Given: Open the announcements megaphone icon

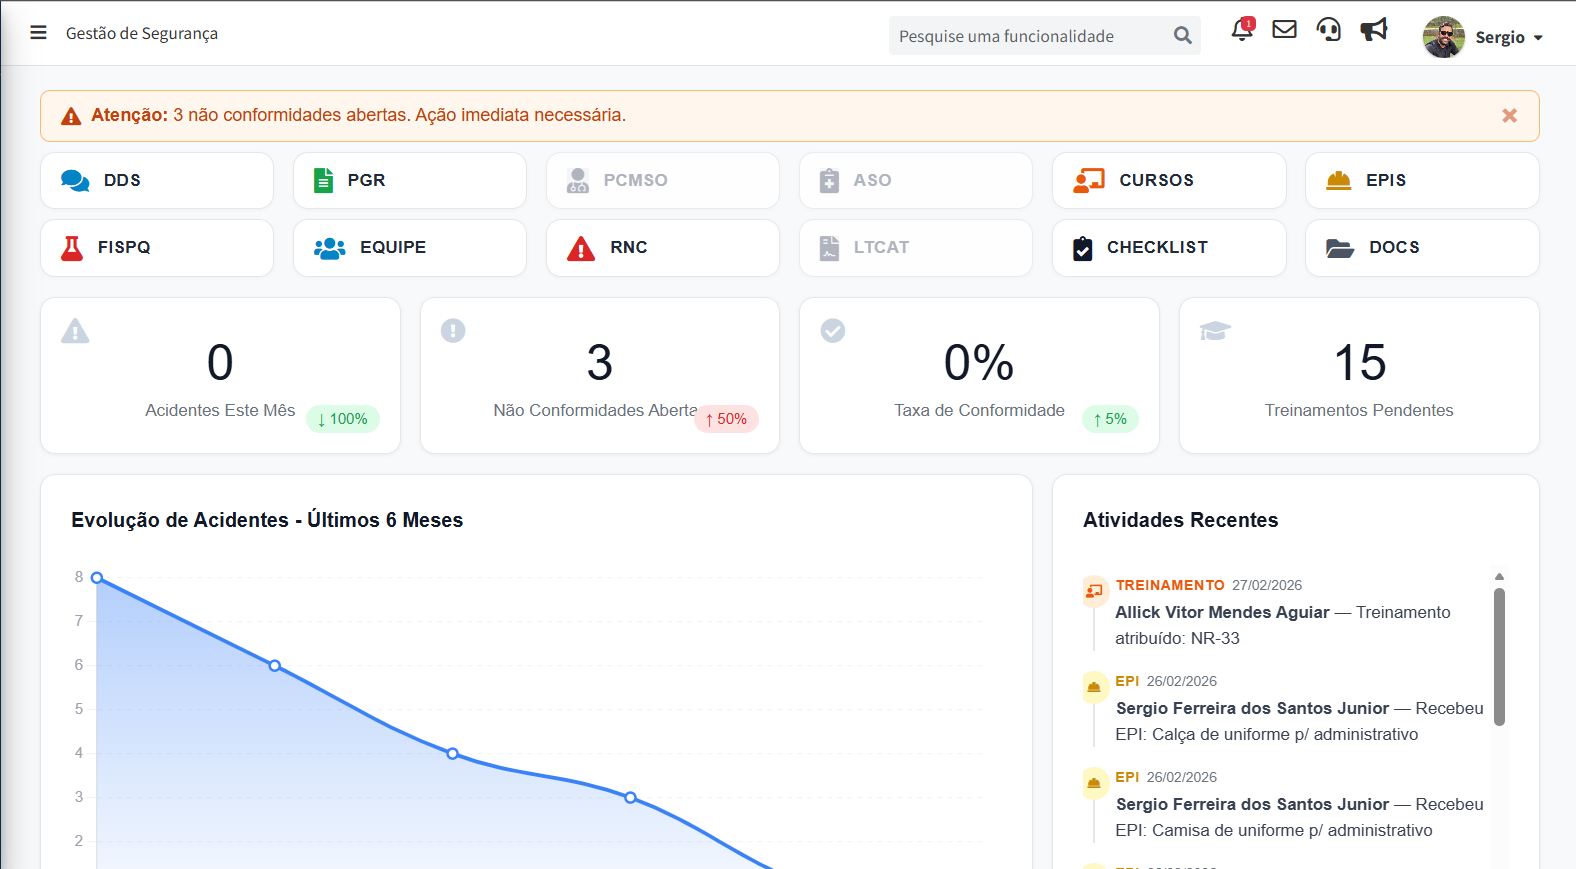Looking at the screenshot, I should [x=1374, y=30].
